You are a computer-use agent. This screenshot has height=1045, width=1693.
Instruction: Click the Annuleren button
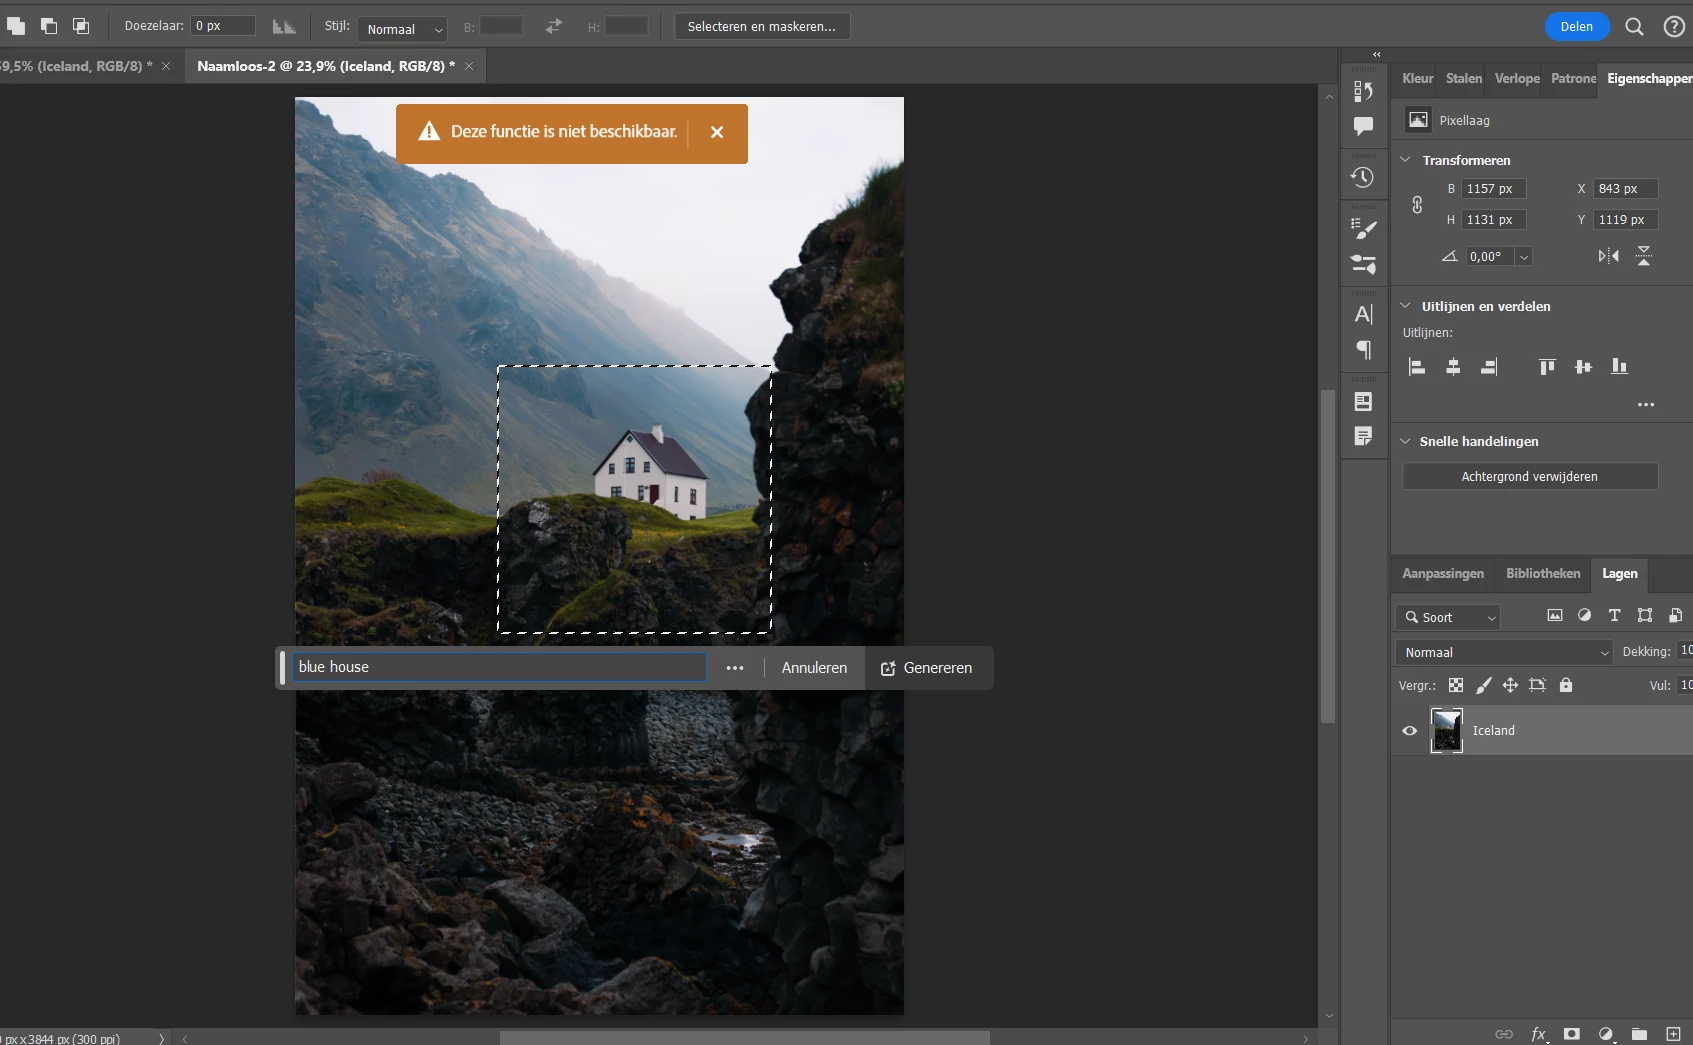(x=814, y=668)
